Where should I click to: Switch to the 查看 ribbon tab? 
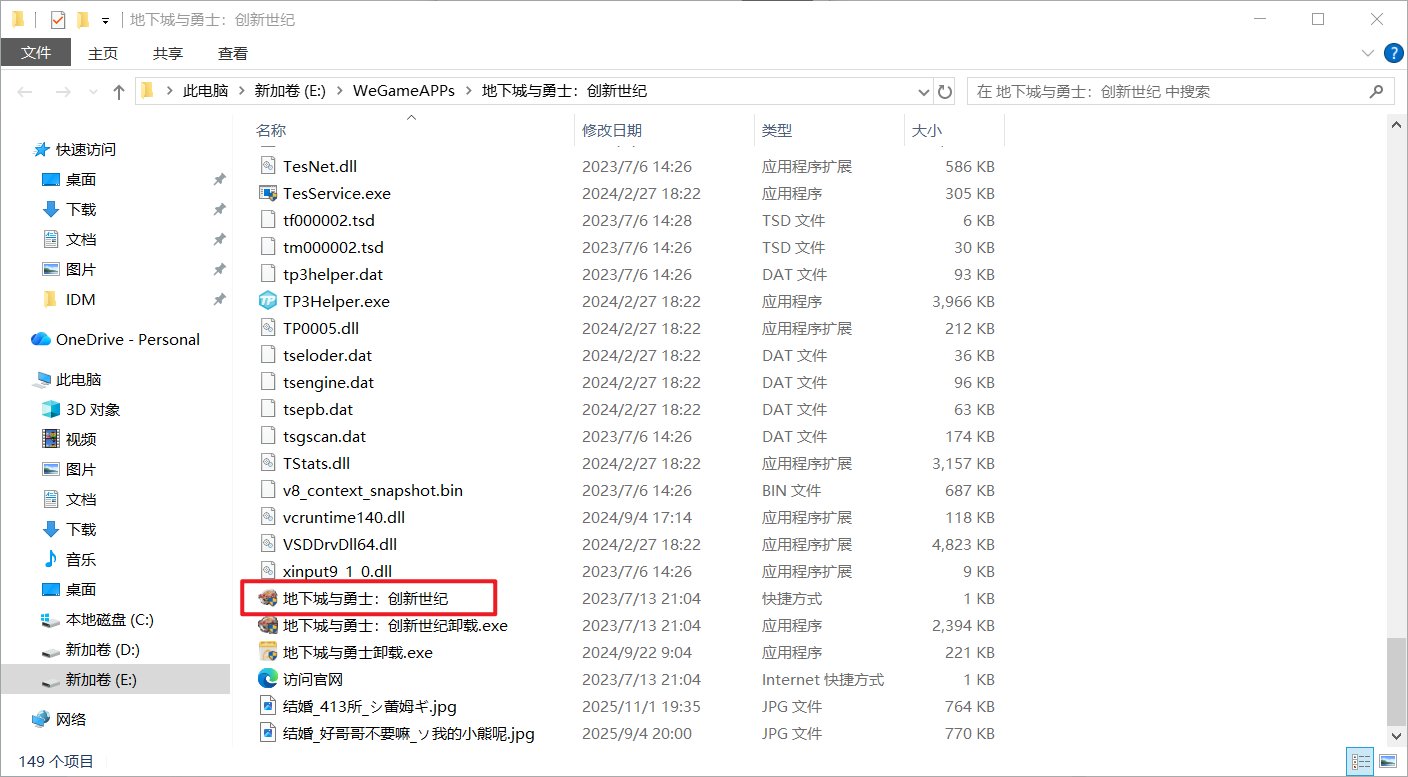point(232,53)
